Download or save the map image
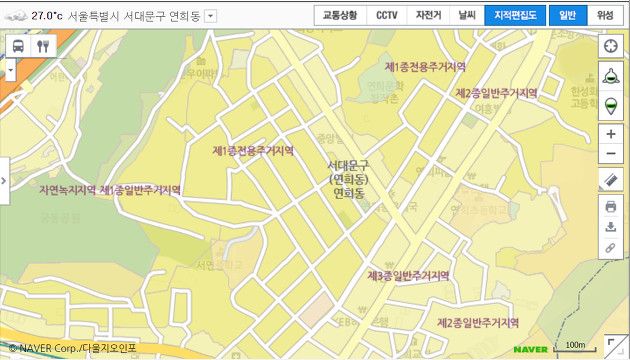Image resolution: width=630 pixels, height=360 pixels. [x=611, y=227]
